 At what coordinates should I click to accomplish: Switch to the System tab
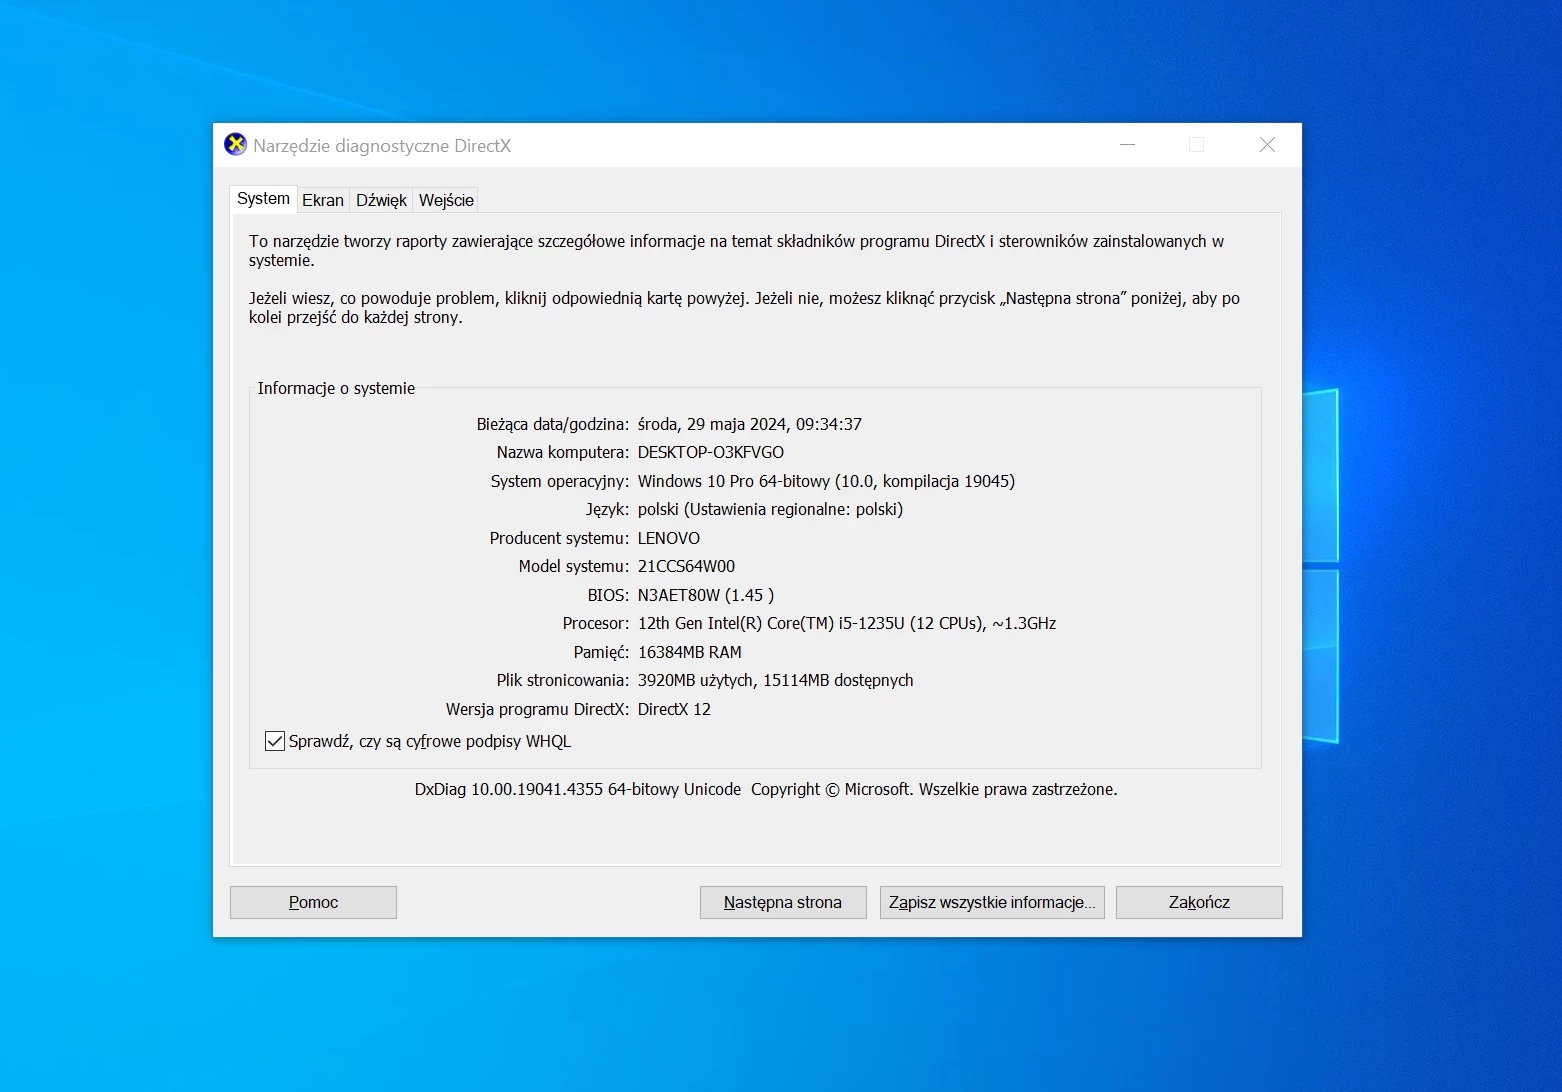tap(263, 199)
